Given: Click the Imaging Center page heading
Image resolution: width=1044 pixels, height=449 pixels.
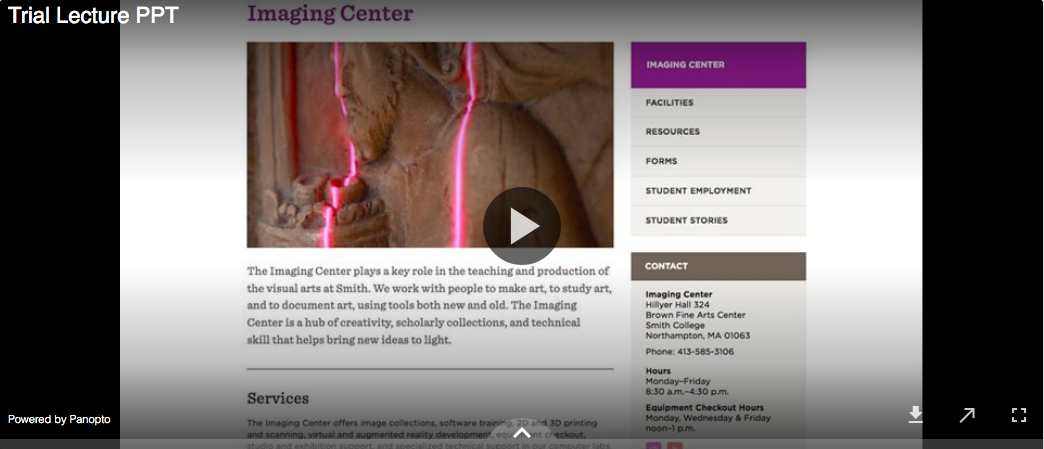Looking at the screenshot, I should point(330,13).
